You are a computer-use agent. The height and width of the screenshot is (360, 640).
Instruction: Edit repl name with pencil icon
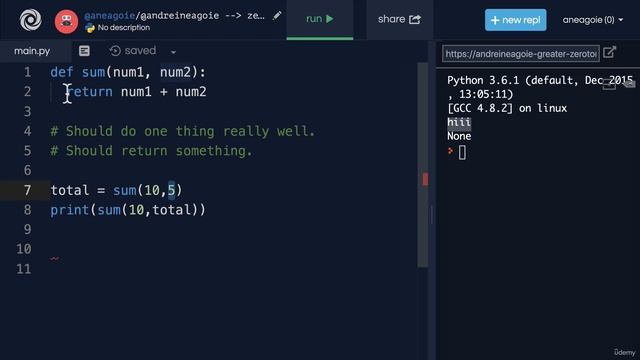click(277, 16)
